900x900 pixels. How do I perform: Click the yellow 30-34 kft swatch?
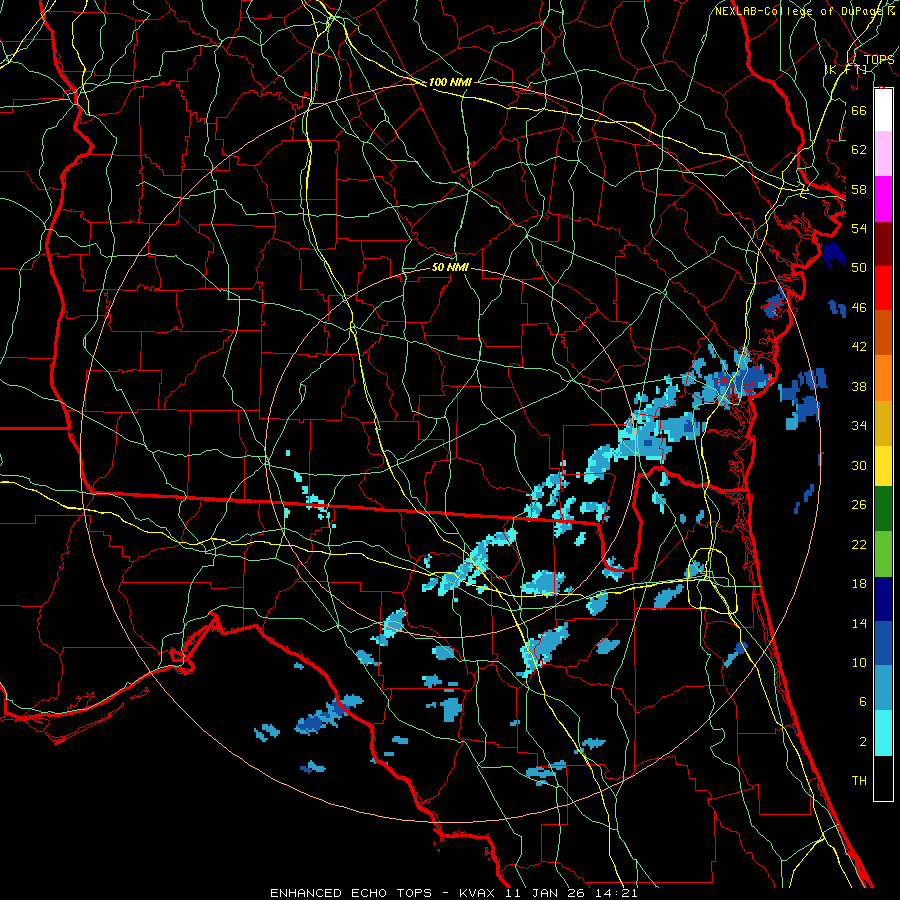(x=883, y=465)
